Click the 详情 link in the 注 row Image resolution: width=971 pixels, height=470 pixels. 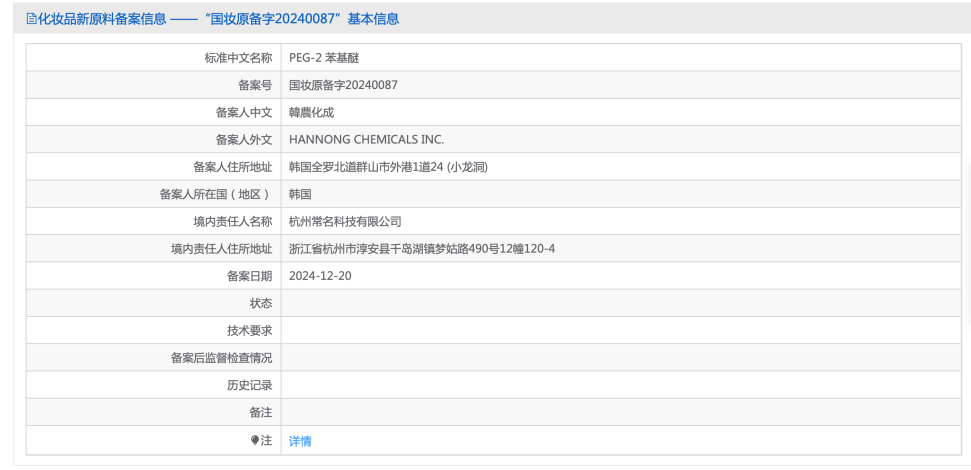tap(300, 441)
